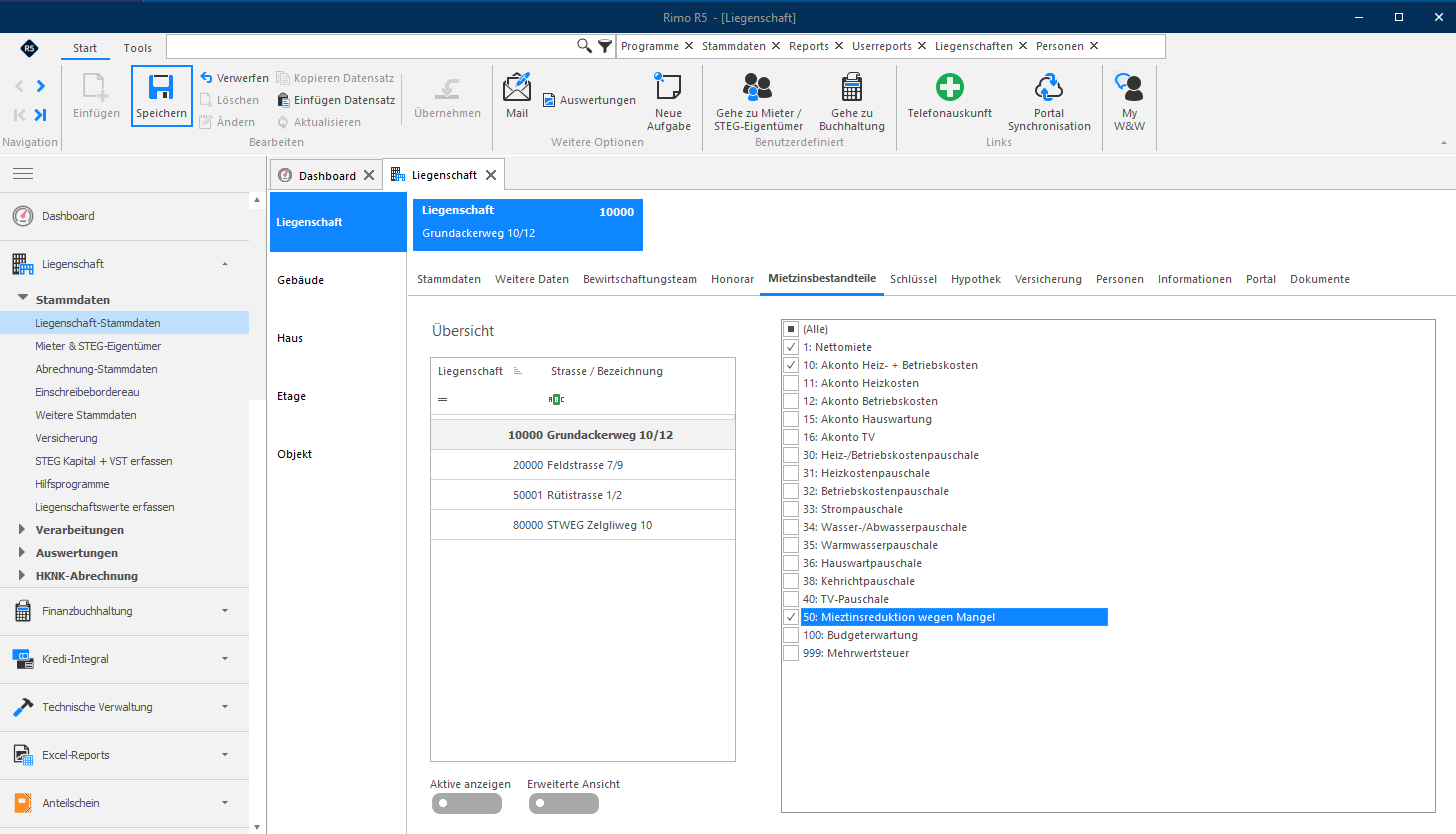Open Gehe zu Mieter / STEG-Eigentümer

[758, 100]
